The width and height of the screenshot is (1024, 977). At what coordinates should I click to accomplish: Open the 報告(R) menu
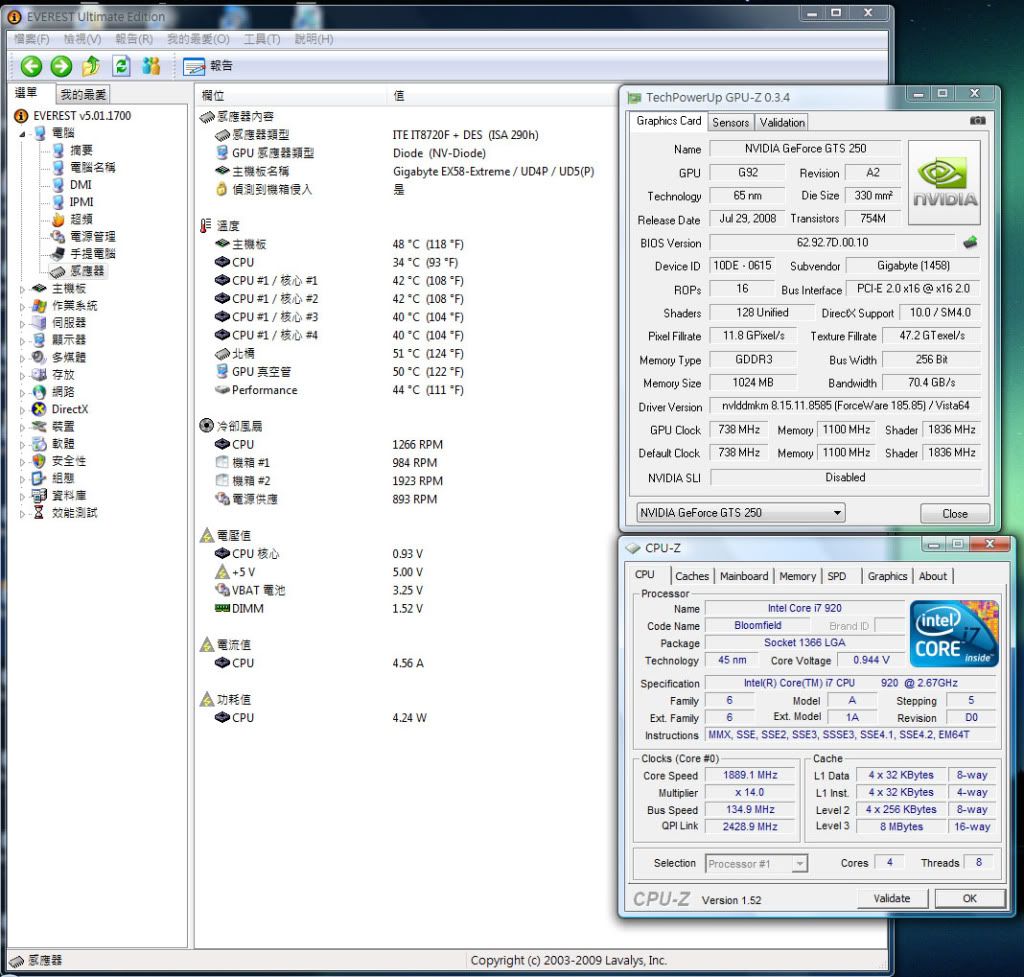point(134,39)
